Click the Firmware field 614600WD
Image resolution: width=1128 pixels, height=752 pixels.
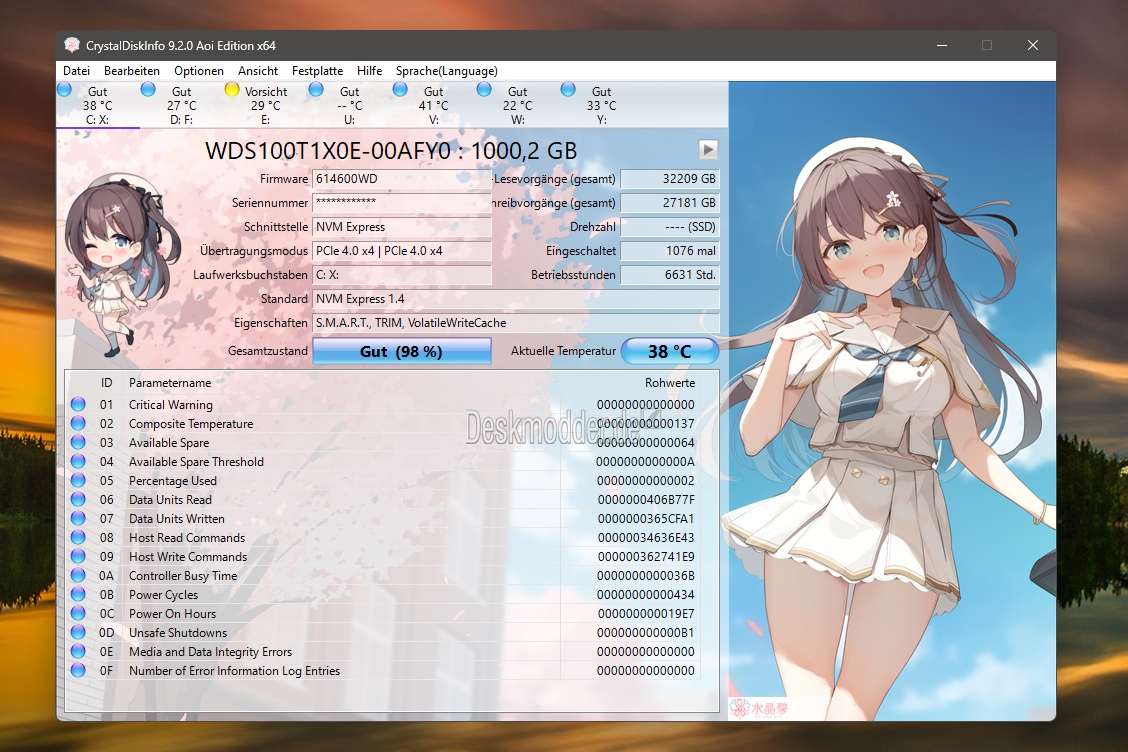click(401, 178)
